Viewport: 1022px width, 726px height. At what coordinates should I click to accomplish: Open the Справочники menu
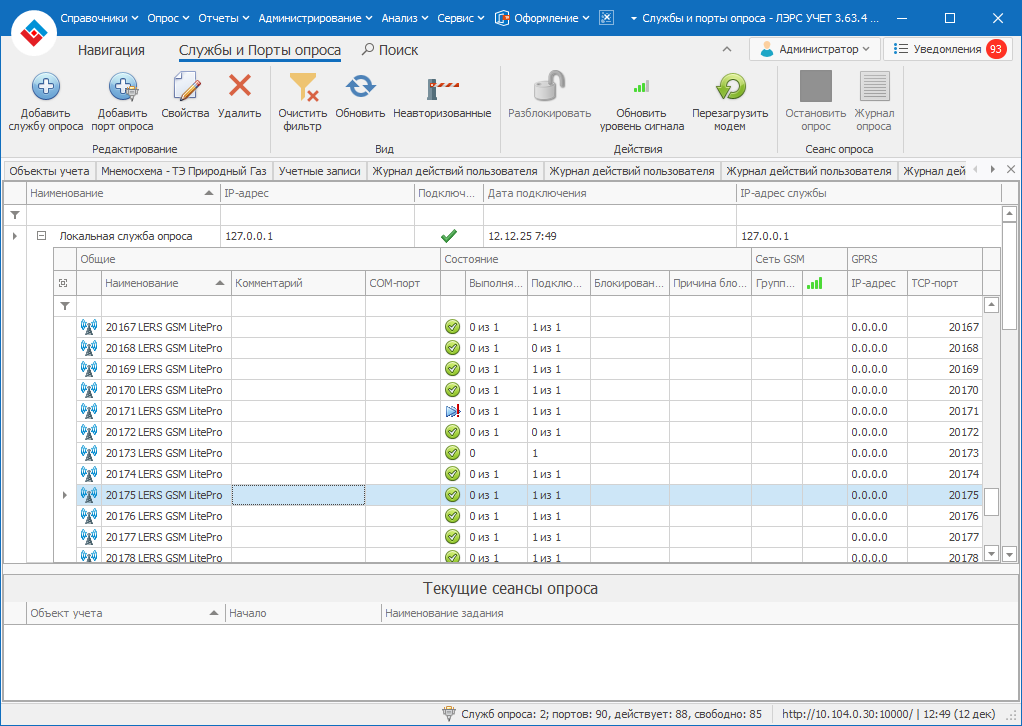[x=100, y=18]
